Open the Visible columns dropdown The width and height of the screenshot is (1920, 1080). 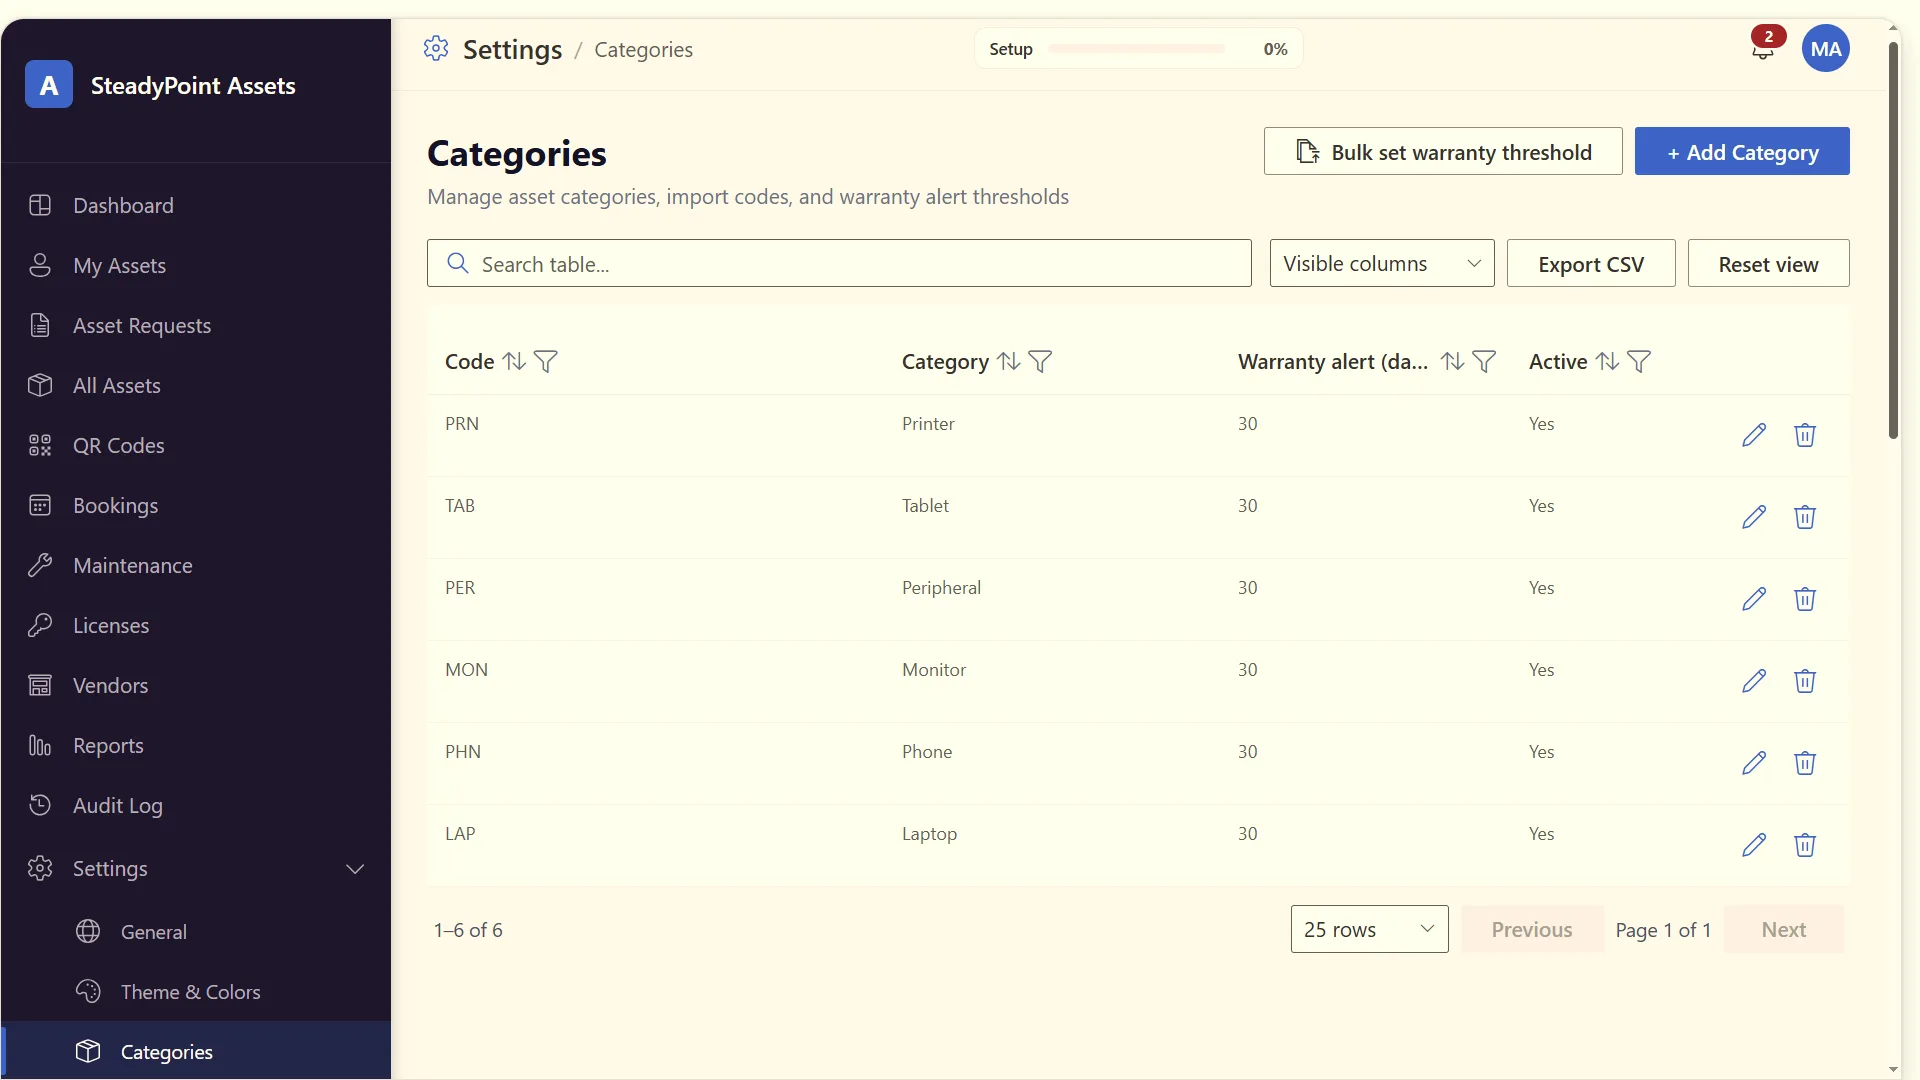[x=1382, y=263]
